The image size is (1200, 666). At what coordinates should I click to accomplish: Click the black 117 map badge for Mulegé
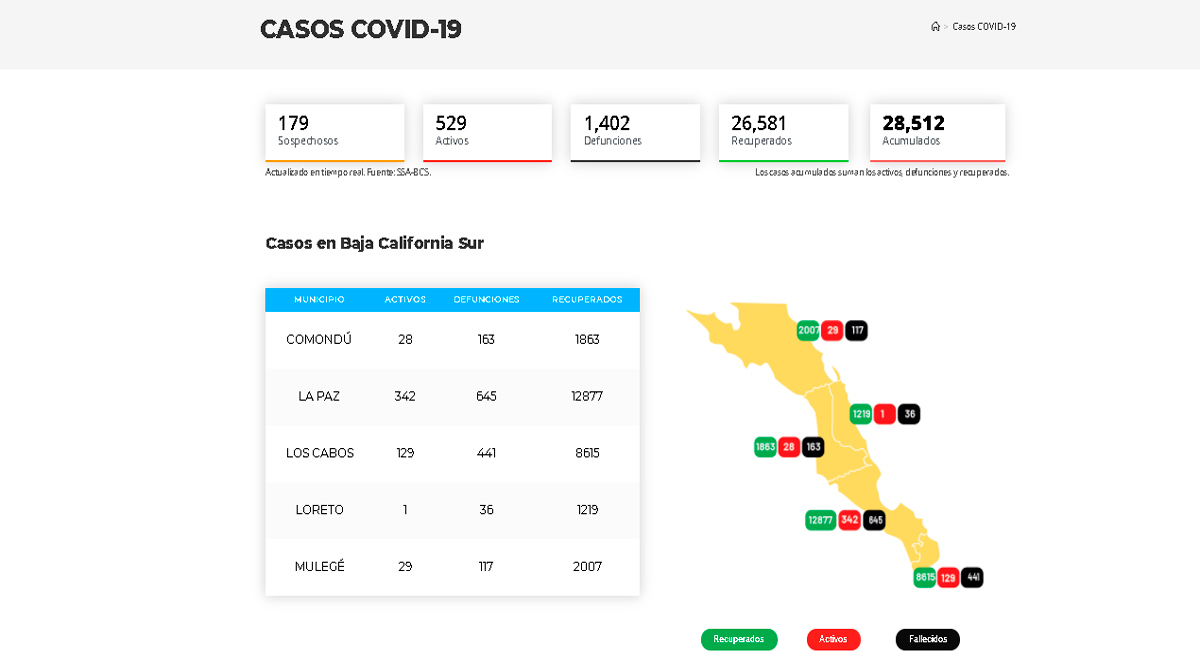[856, 330]
